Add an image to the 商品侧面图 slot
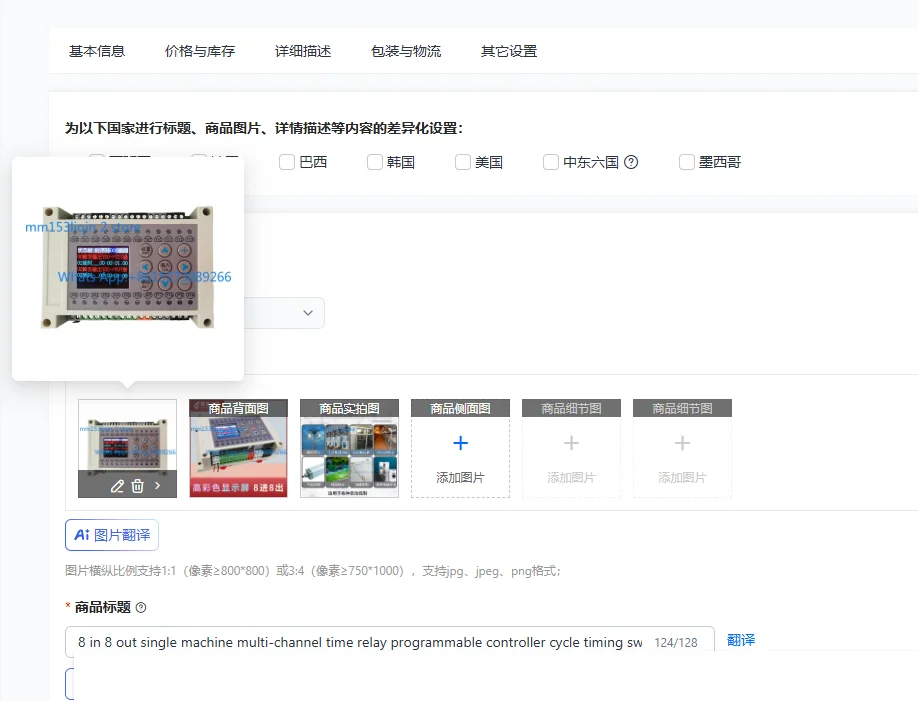Image resolution: width=918 pixels, height=701 pixels. (x=460, y=449)
